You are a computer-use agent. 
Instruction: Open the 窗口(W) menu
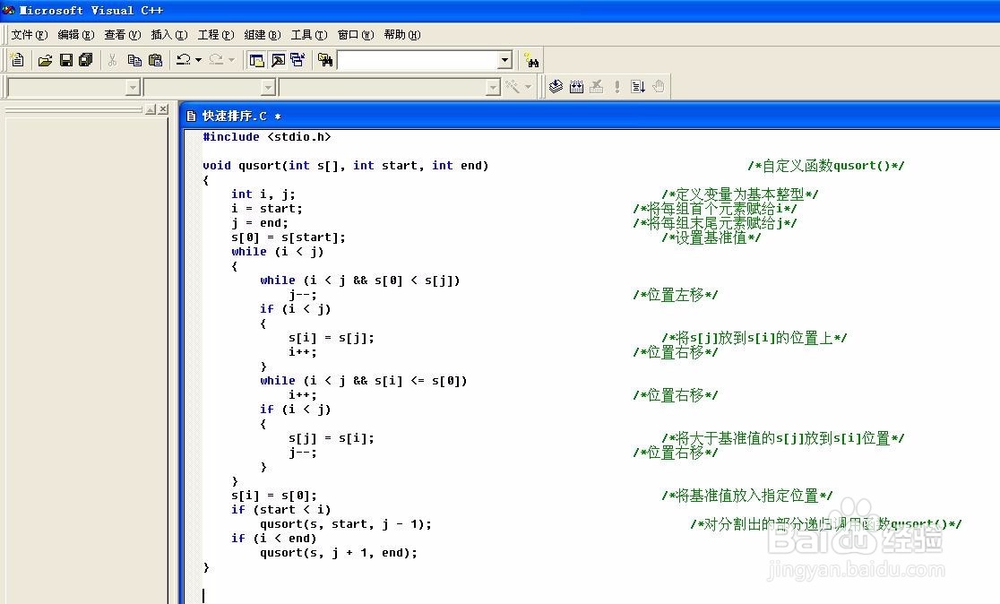pyautogui.click(x=355, y=34)
